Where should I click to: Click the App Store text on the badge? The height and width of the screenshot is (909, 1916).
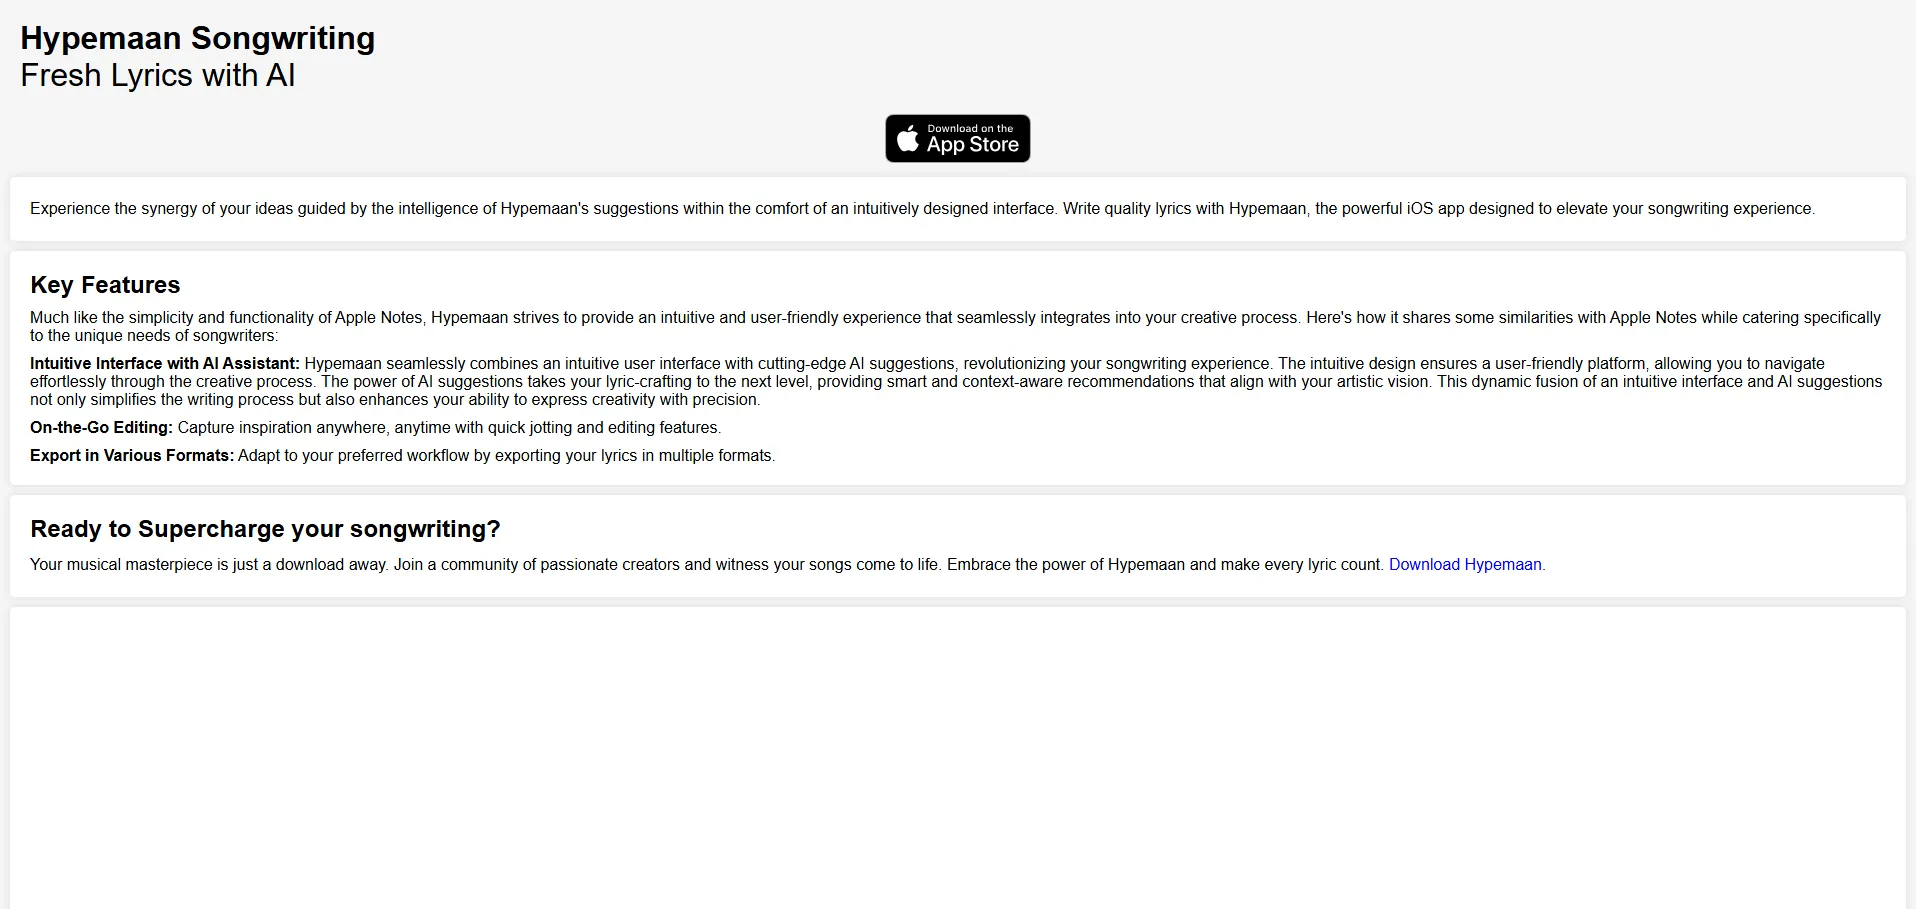coord(972,146)
